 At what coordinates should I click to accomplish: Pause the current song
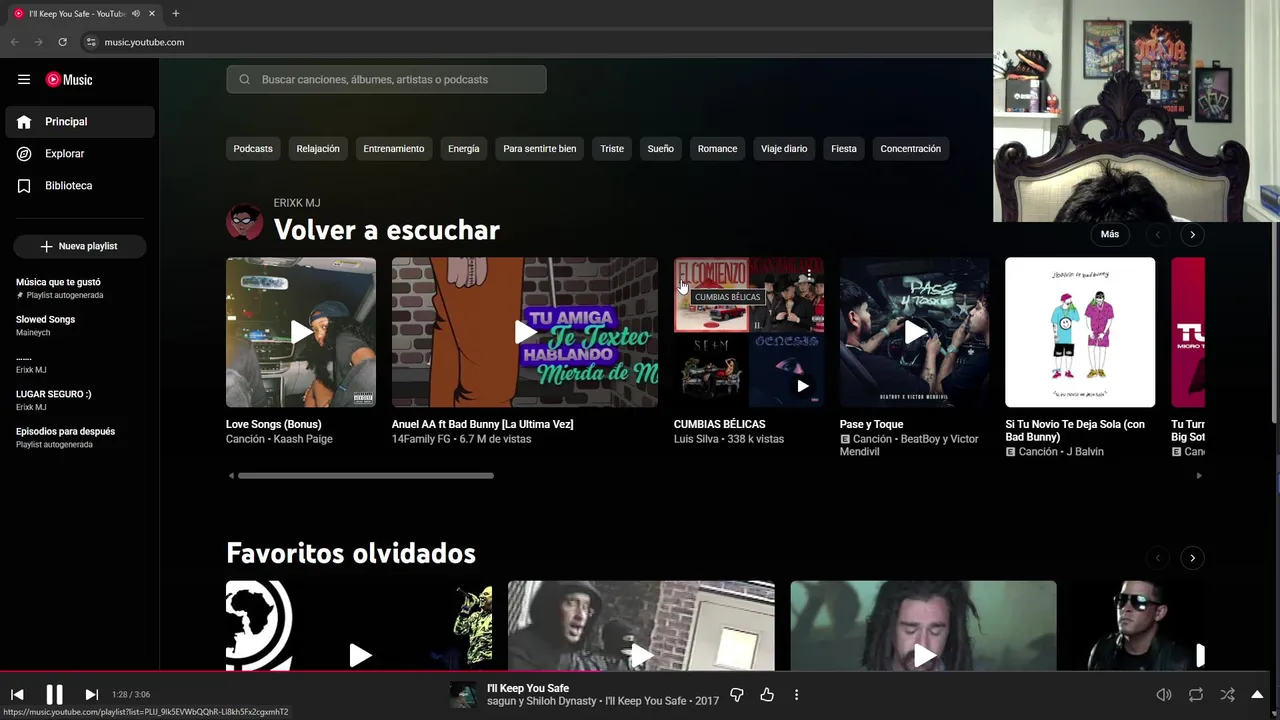coord(55,695)
